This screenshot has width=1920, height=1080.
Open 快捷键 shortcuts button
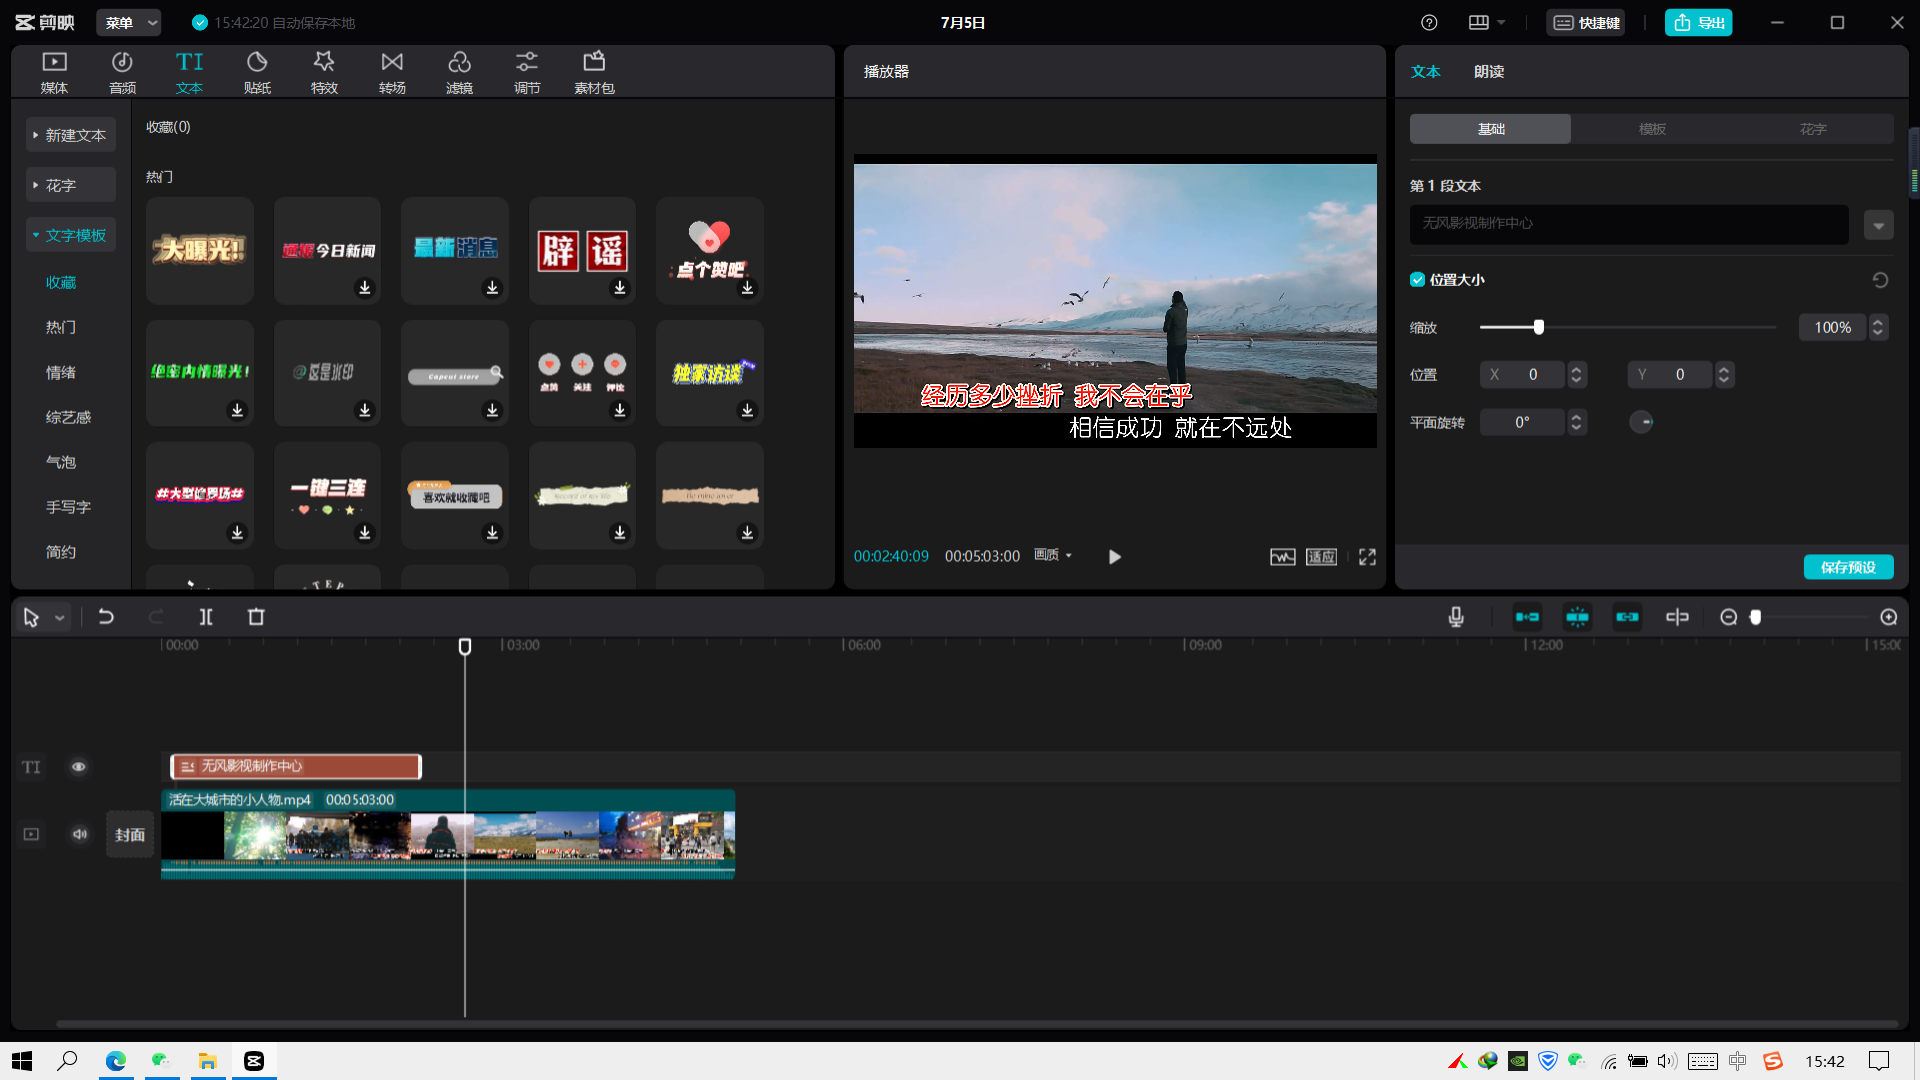point(1586,22)
